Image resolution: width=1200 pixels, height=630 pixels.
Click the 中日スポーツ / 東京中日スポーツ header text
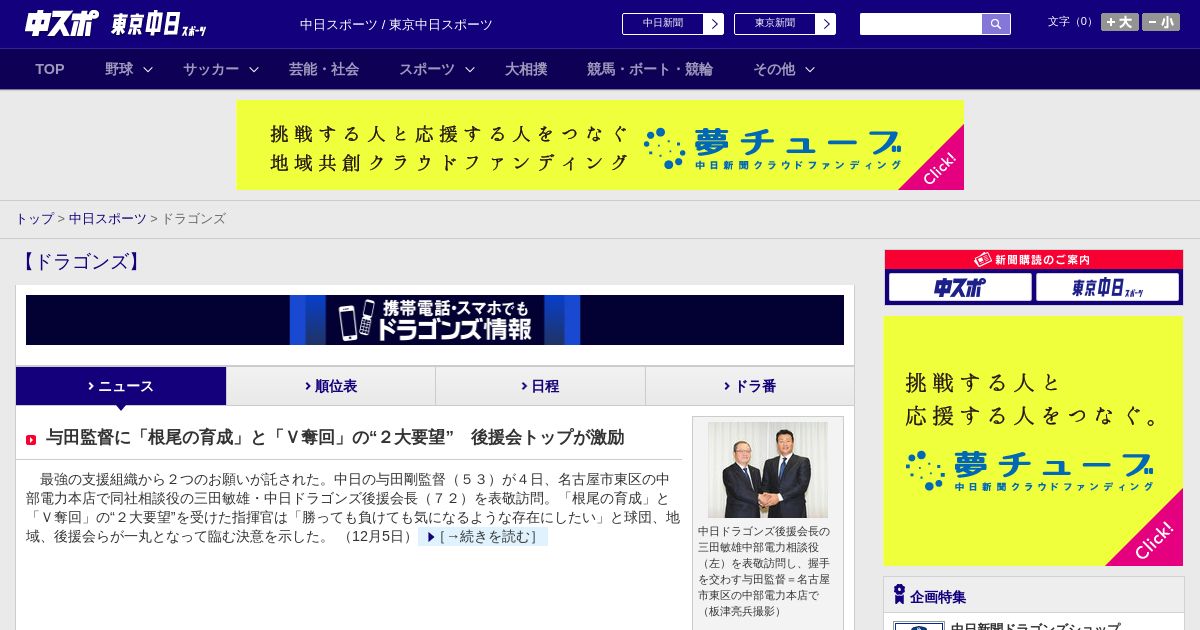[396, 24]
